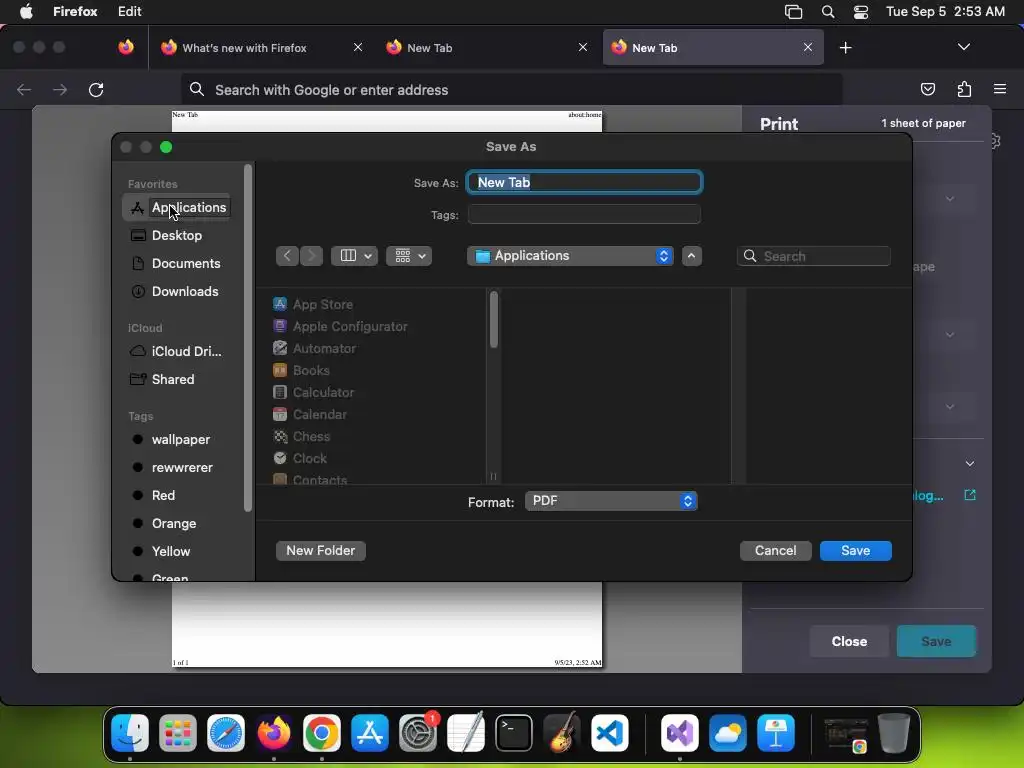Open Firefox extensions puzzle icon
This screenshot has height=768, width=1024.
tap(964, 89)
